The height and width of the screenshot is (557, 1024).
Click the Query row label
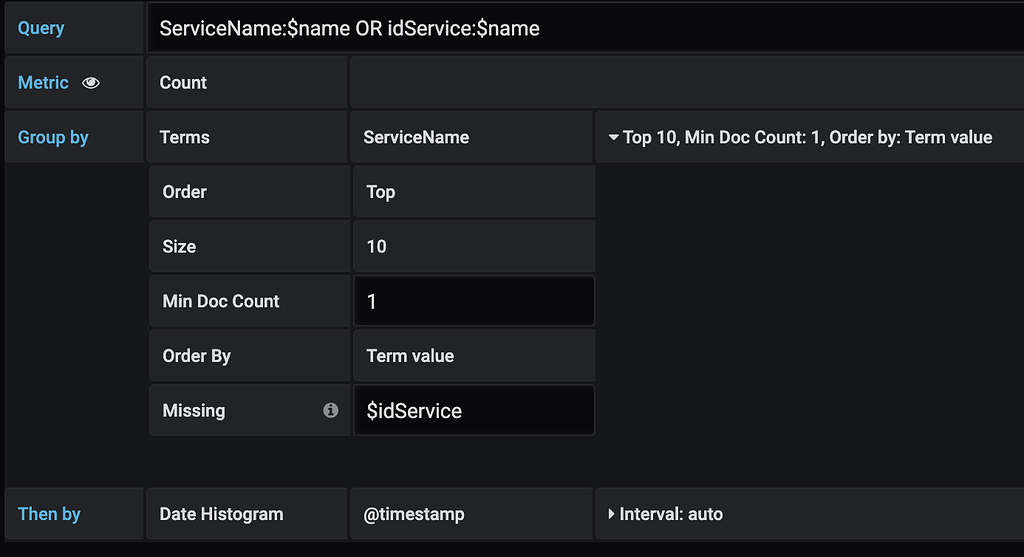pyautogui.click(x=41, y=28)
